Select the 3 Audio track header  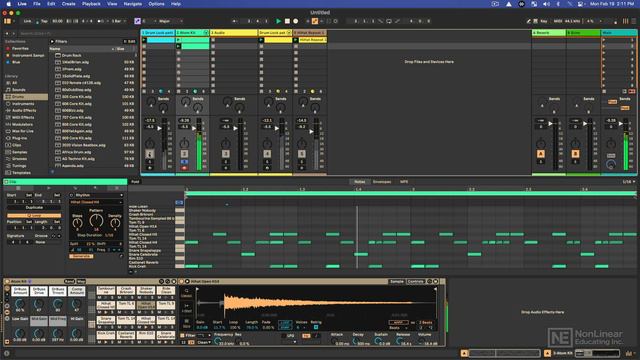click(x=234, y=32)
